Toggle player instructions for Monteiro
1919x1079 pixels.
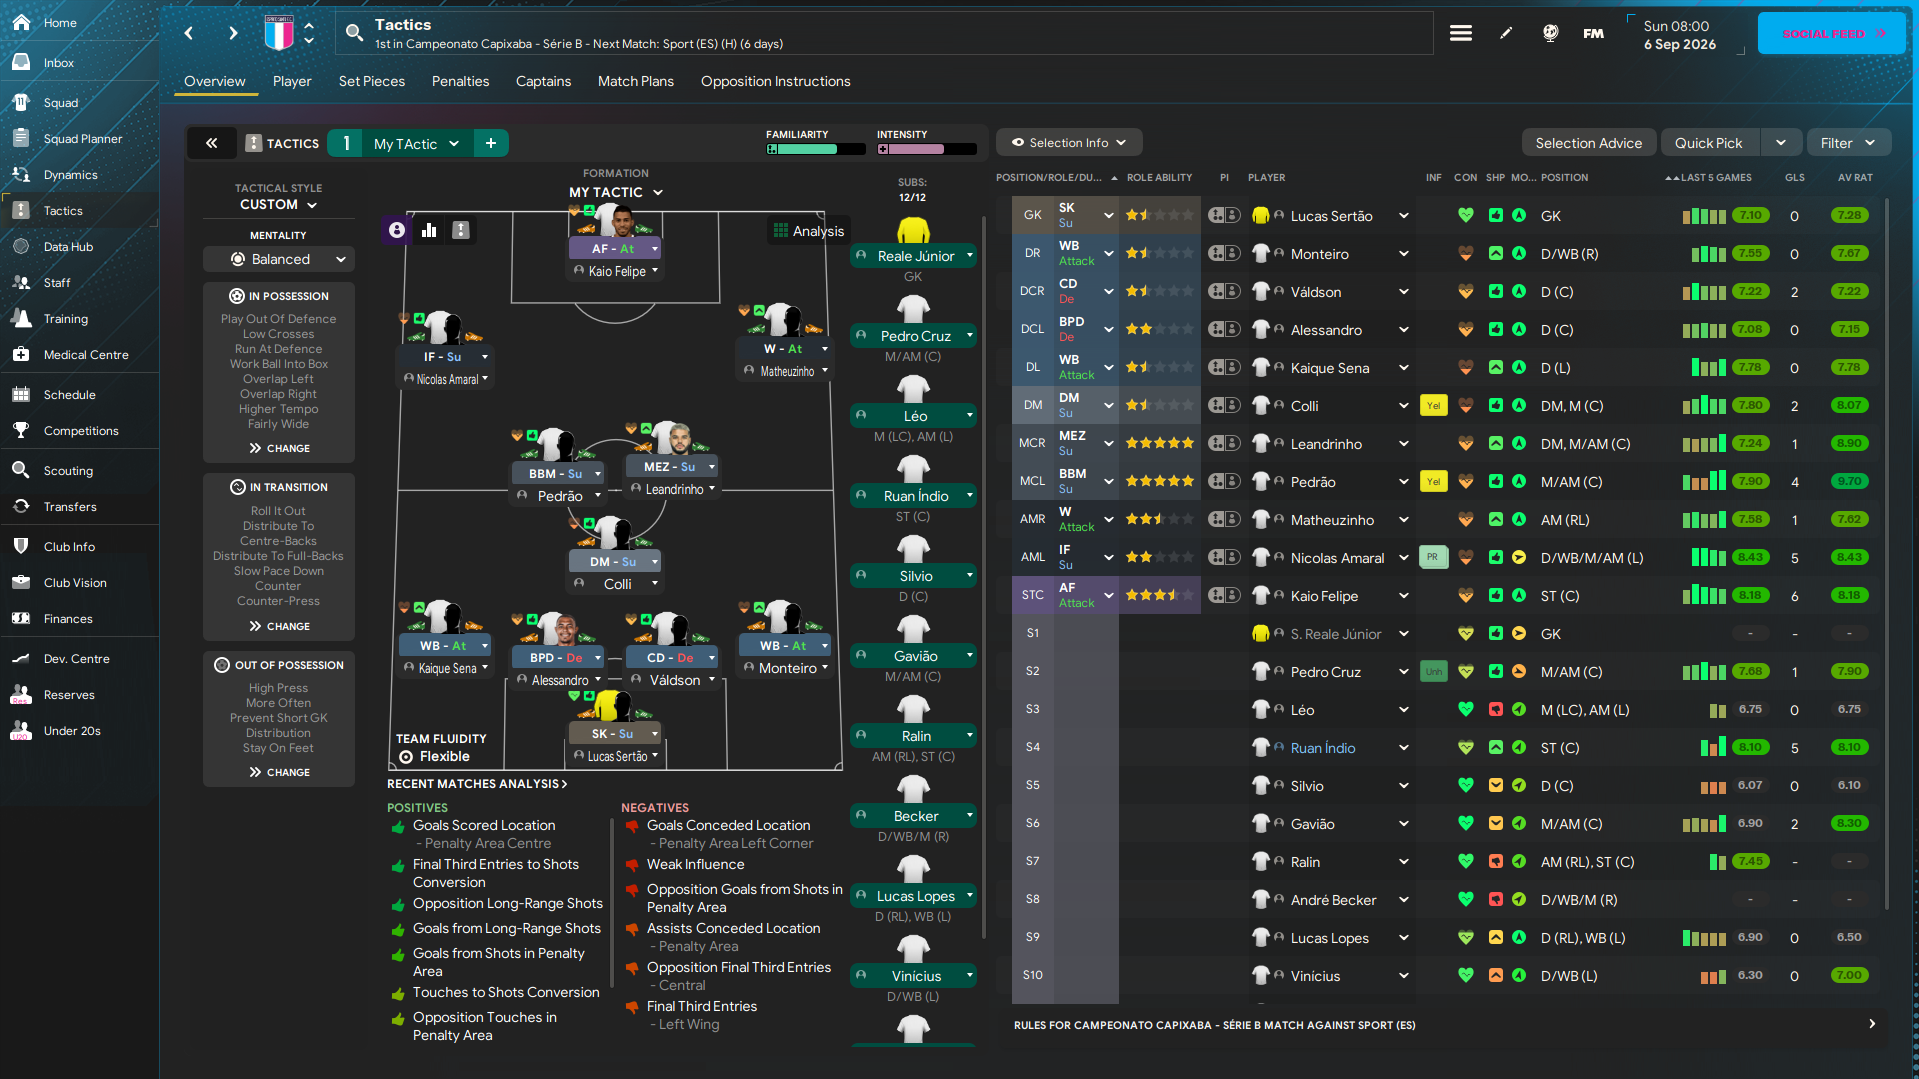(x=1224, y=253)
